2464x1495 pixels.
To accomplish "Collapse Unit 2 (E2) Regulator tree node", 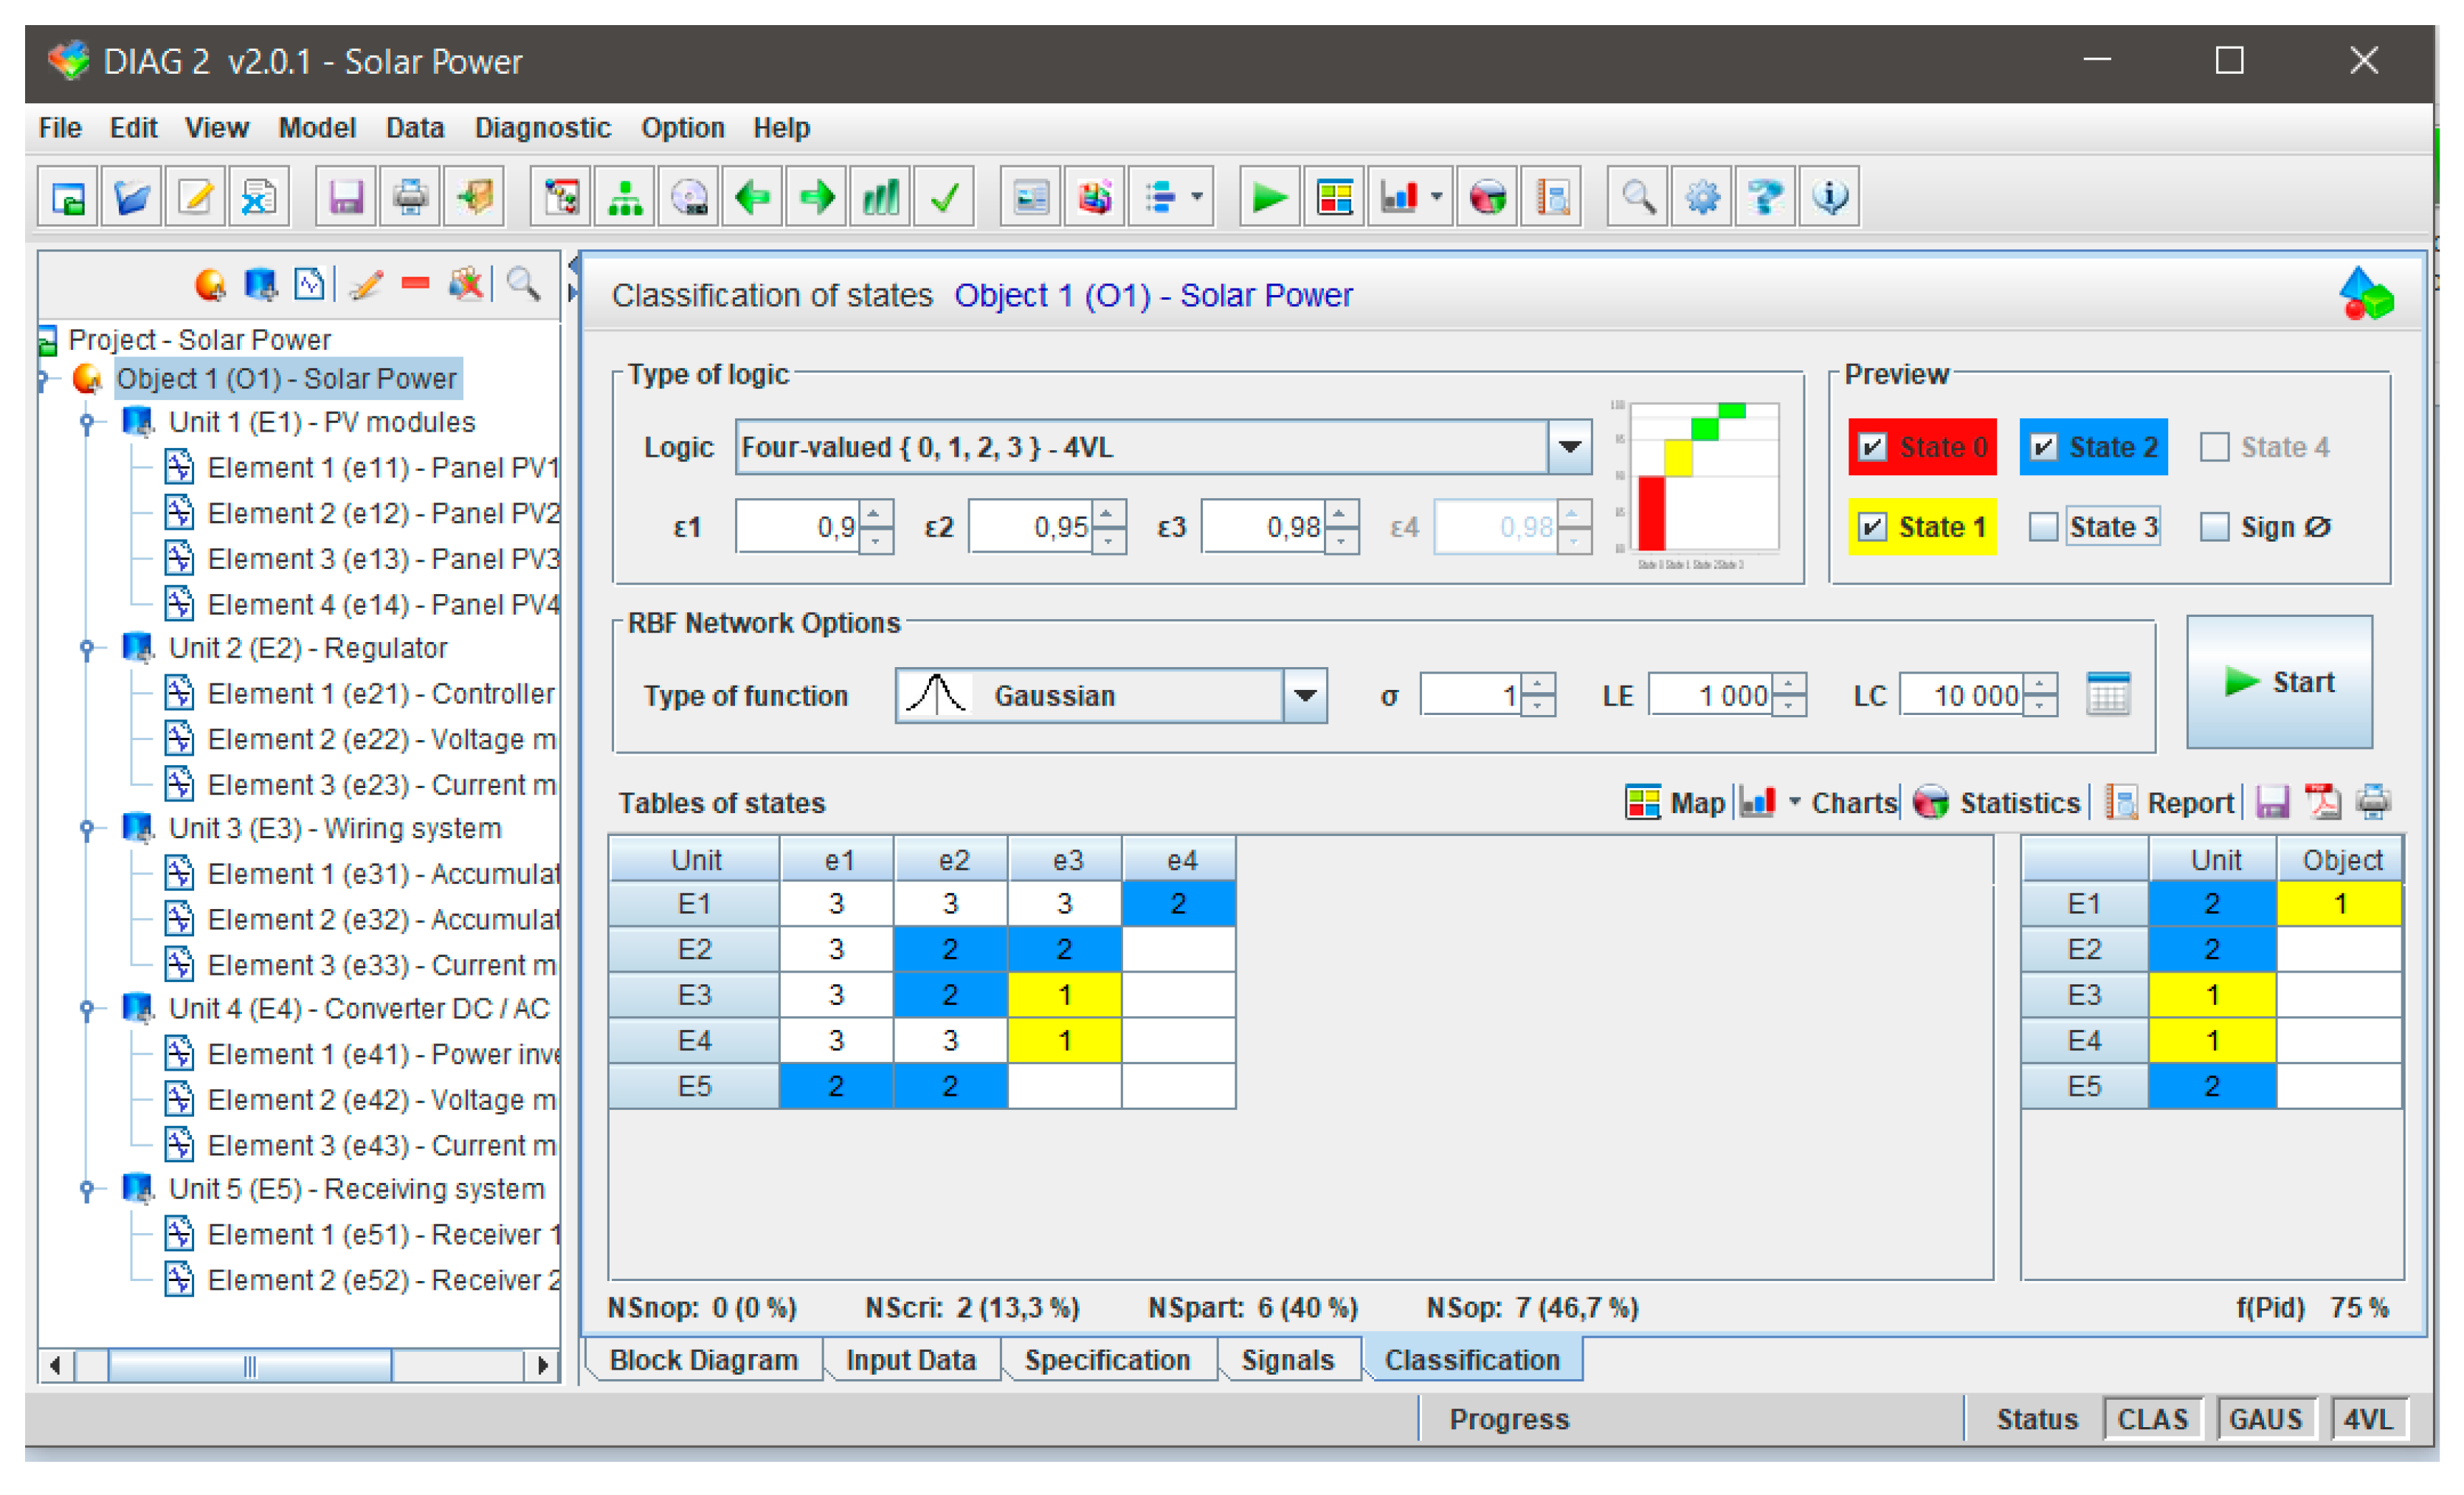I will point(87,648).
